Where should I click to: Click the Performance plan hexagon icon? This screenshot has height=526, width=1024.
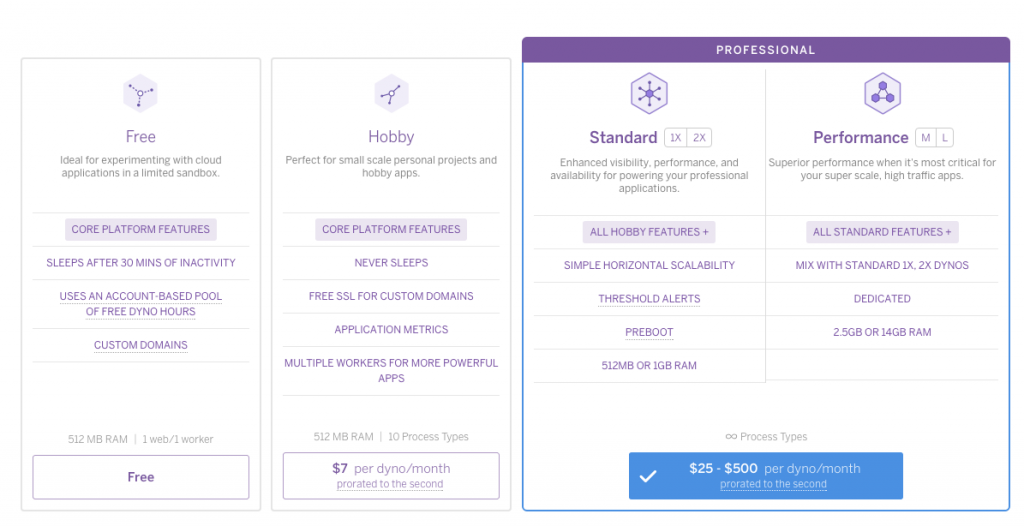click(x=882, y=94)
